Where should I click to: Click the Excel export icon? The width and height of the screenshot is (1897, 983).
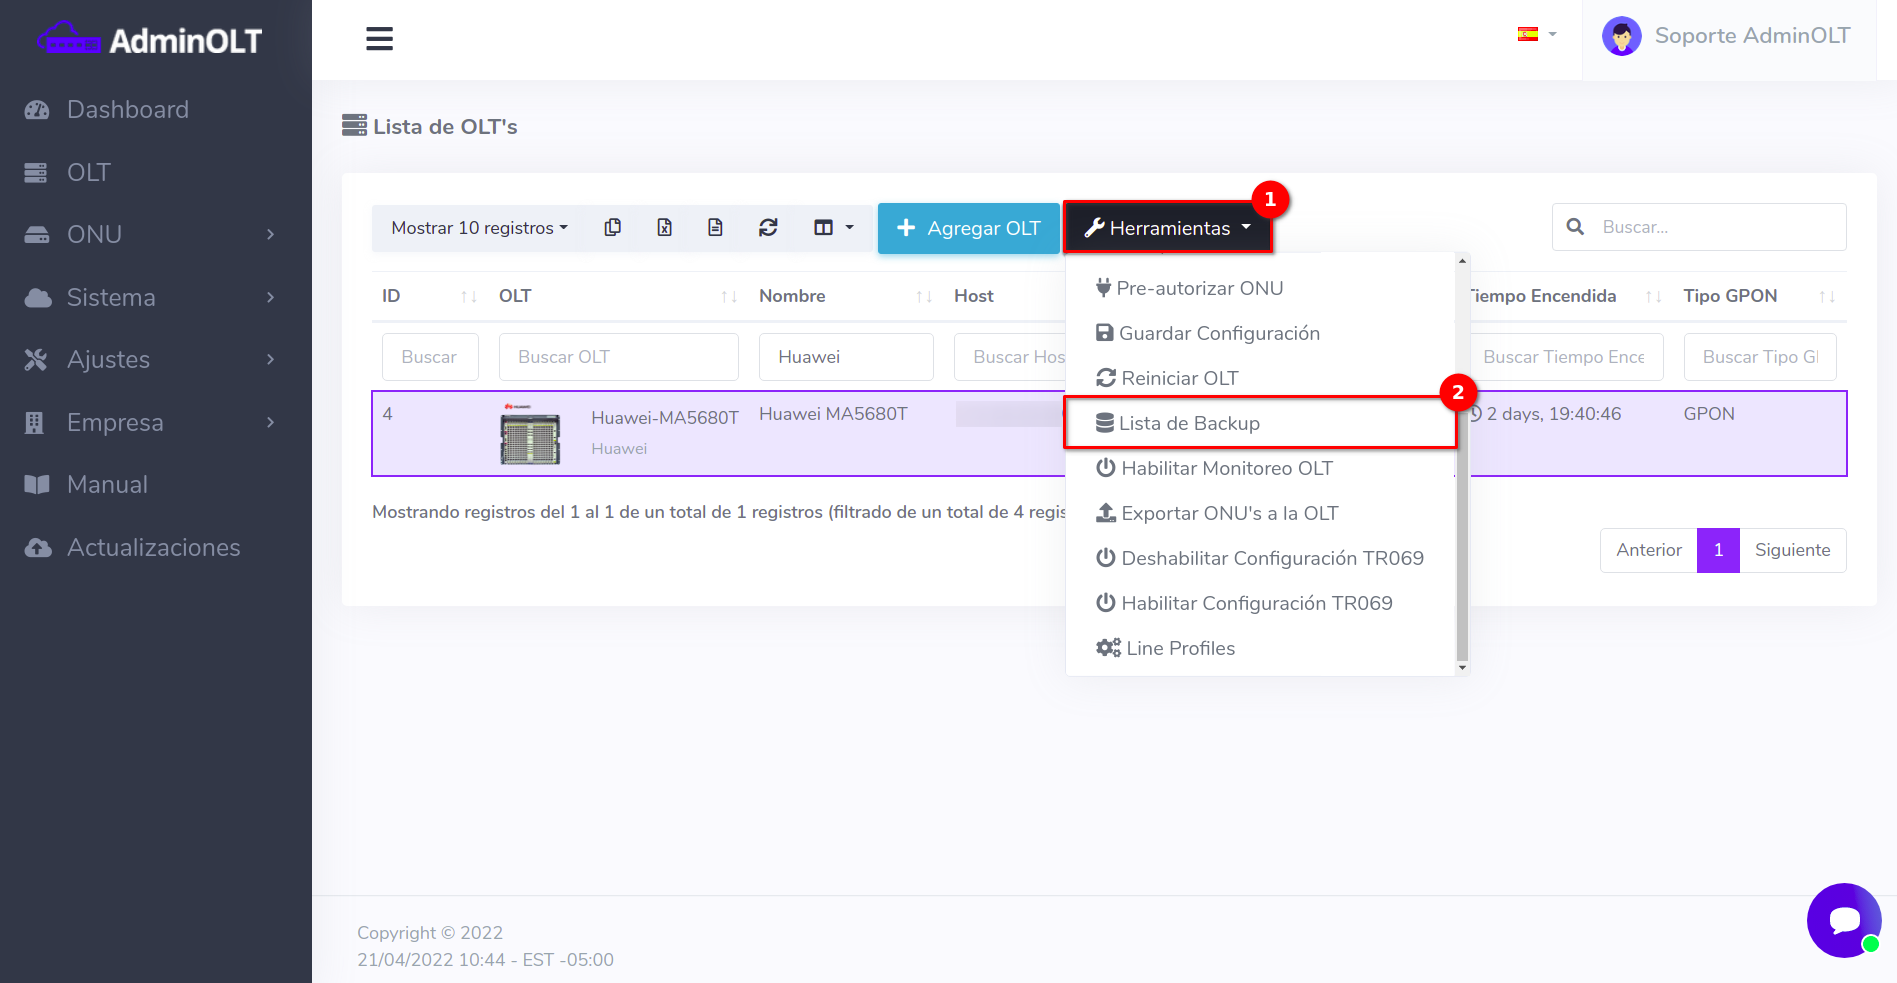664,228
